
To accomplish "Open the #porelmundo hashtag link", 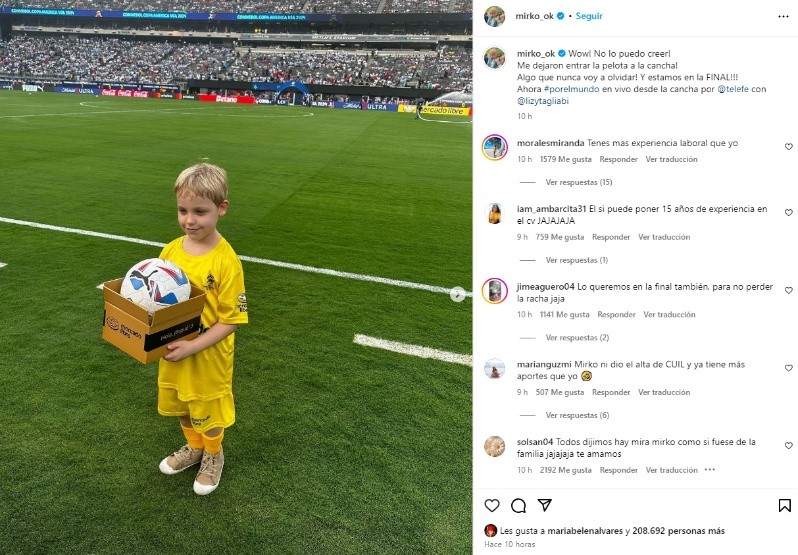I will 572,89.
